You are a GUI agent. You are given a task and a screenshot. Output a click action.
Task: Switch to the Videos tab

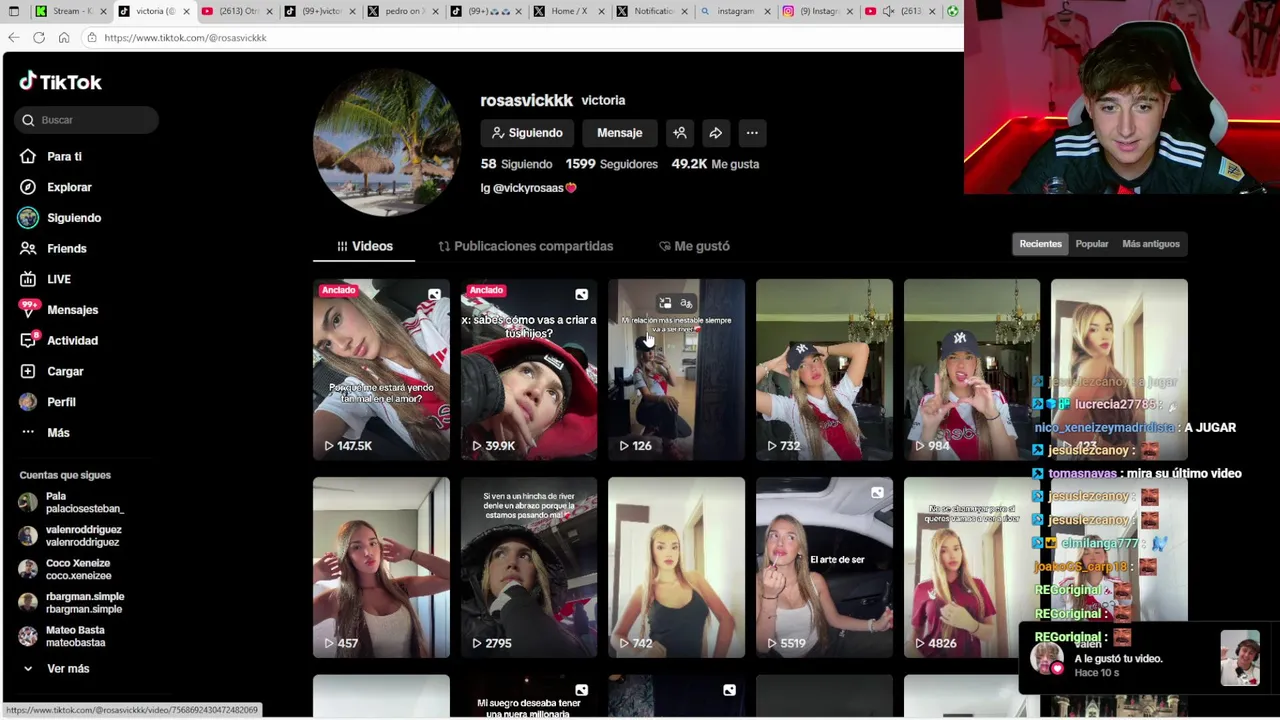364,246
